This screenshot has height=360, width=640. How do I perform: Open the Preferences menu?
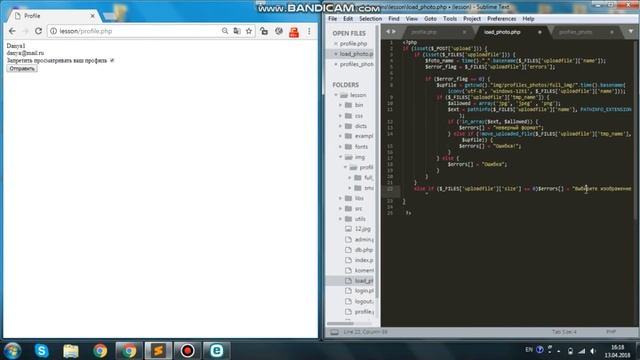[502, 19]
